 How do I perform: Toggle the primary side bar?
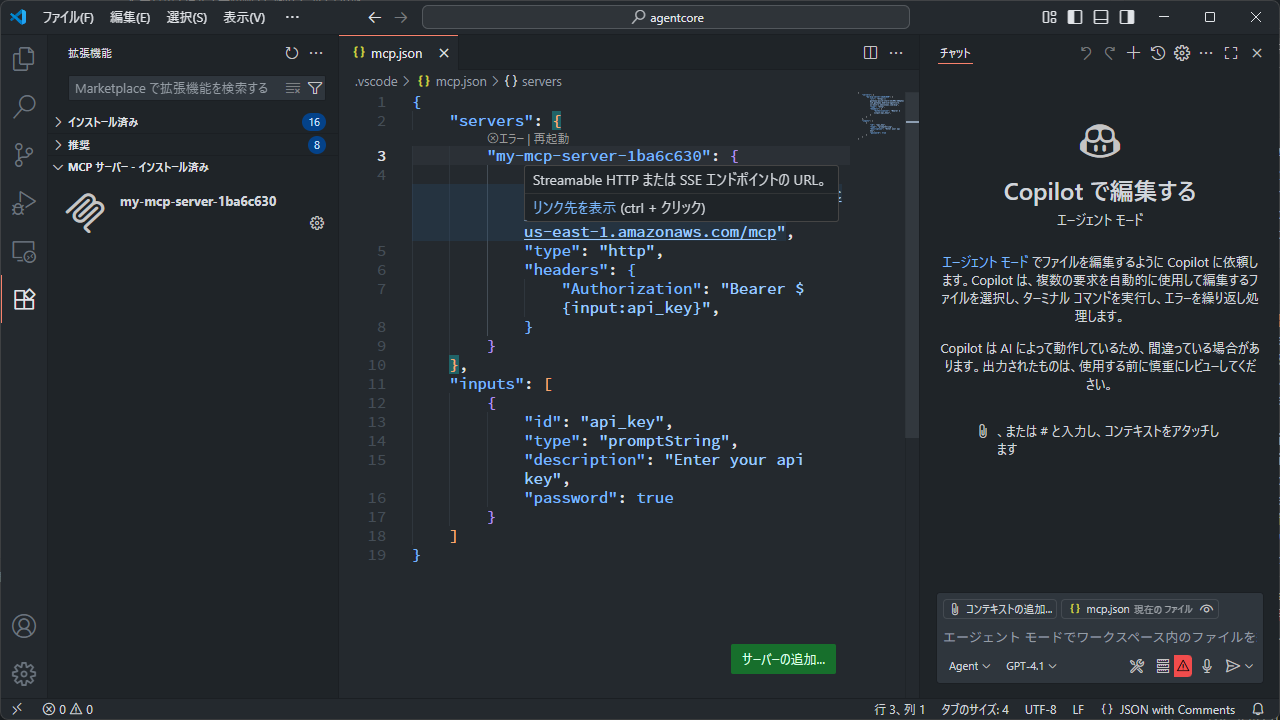point(1075,17)
